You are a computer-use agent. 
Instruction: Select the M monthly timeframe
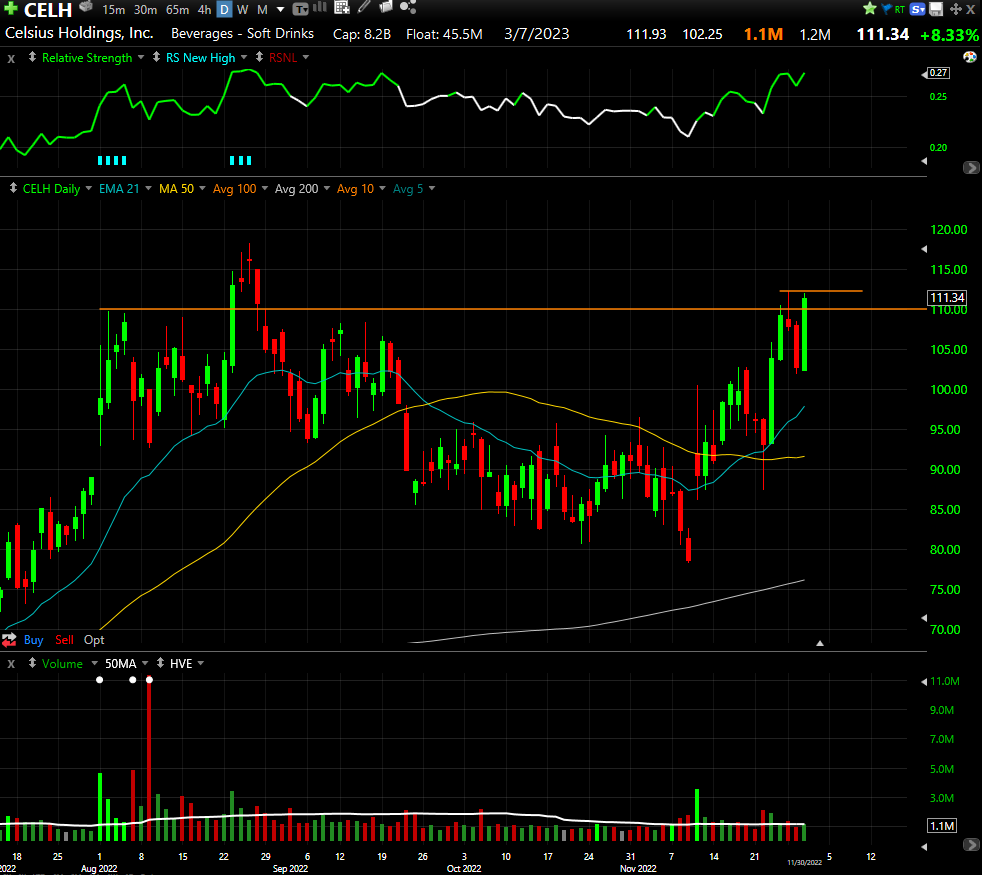tap(262, 9)
